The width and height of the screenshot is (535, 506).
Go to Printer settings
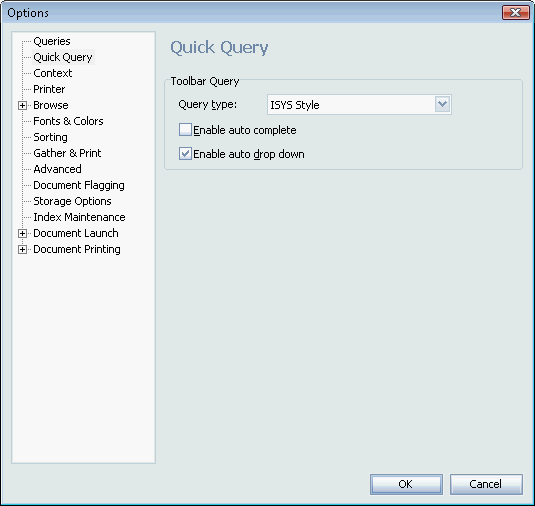(x=49, y=89)
